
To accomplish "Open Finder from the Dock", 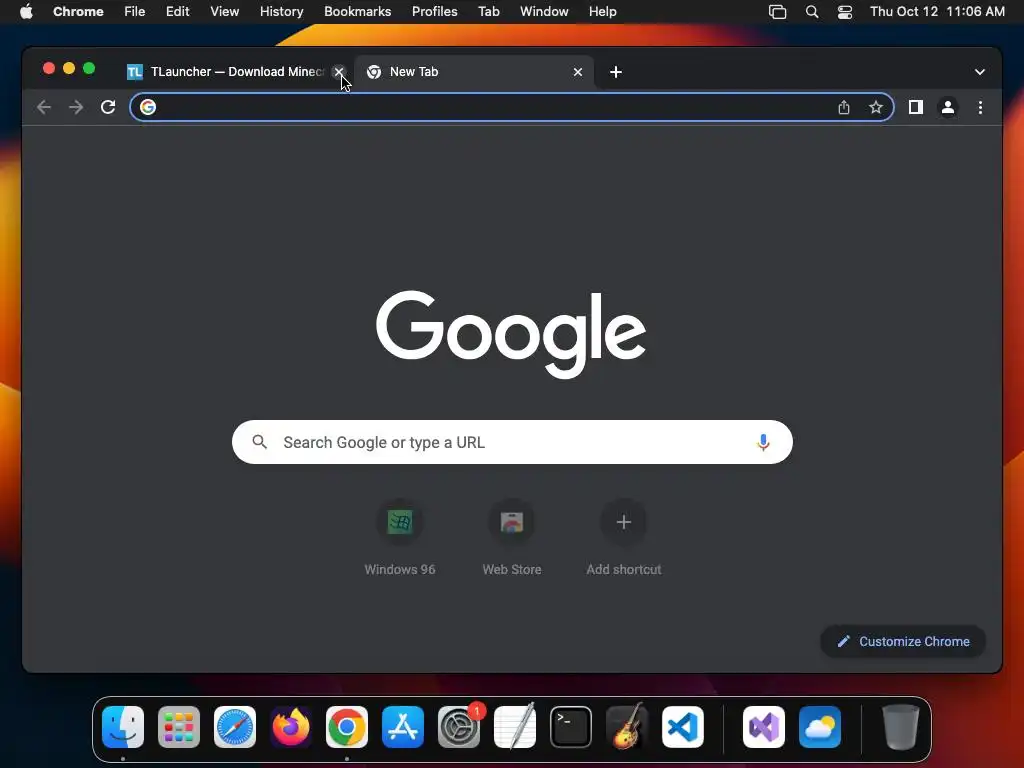I will (x=123, y=727).
